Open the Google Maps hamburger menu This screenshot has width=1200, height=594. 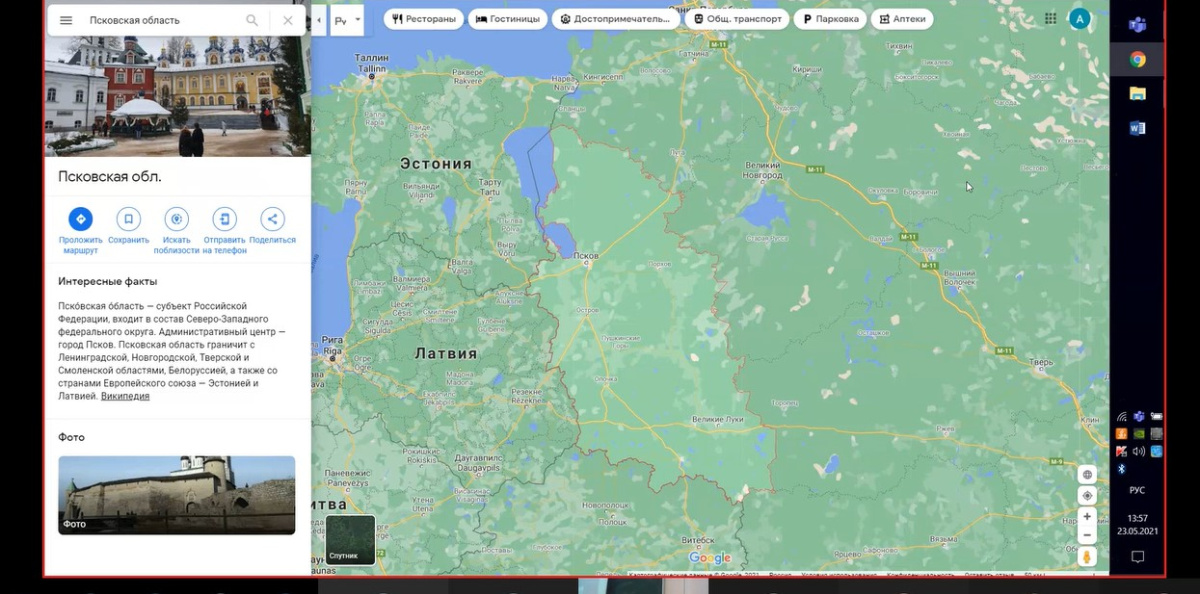tap(66, 20)
